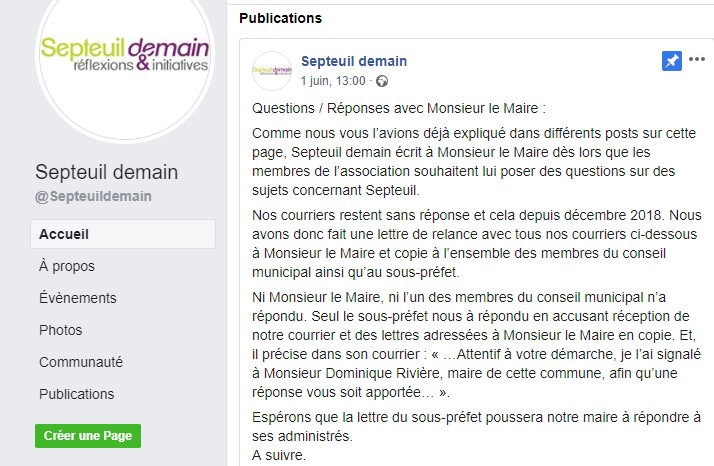The width and height of the screenshot is (714, 466).
Task: Click the A suivre line ending the post
Action: tap(279, 455)
